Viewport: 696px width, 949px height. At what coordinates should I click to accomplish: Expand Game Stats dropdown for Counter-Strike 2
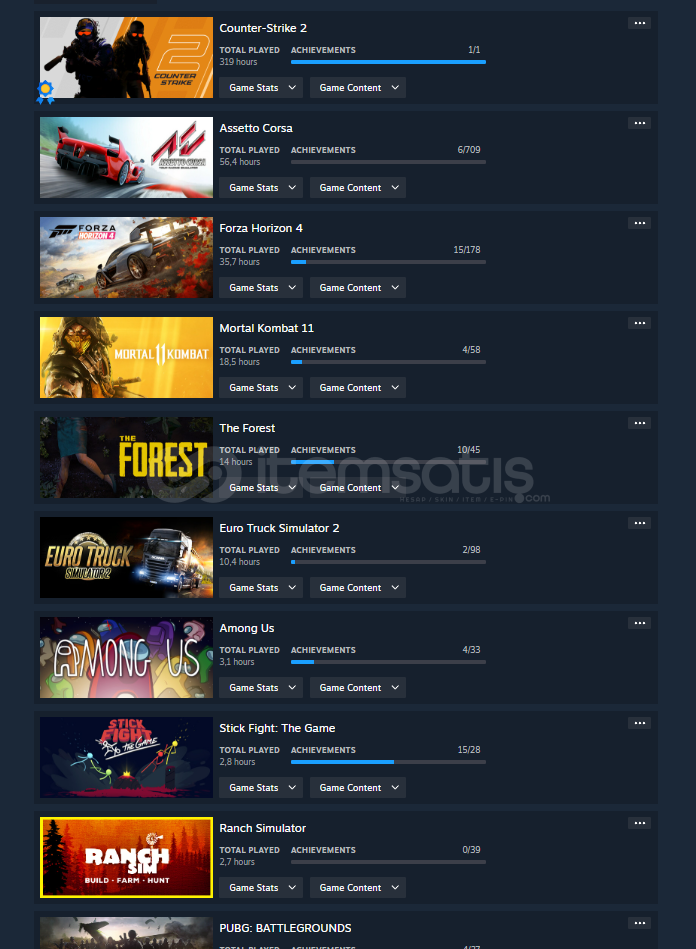(261, 88)
